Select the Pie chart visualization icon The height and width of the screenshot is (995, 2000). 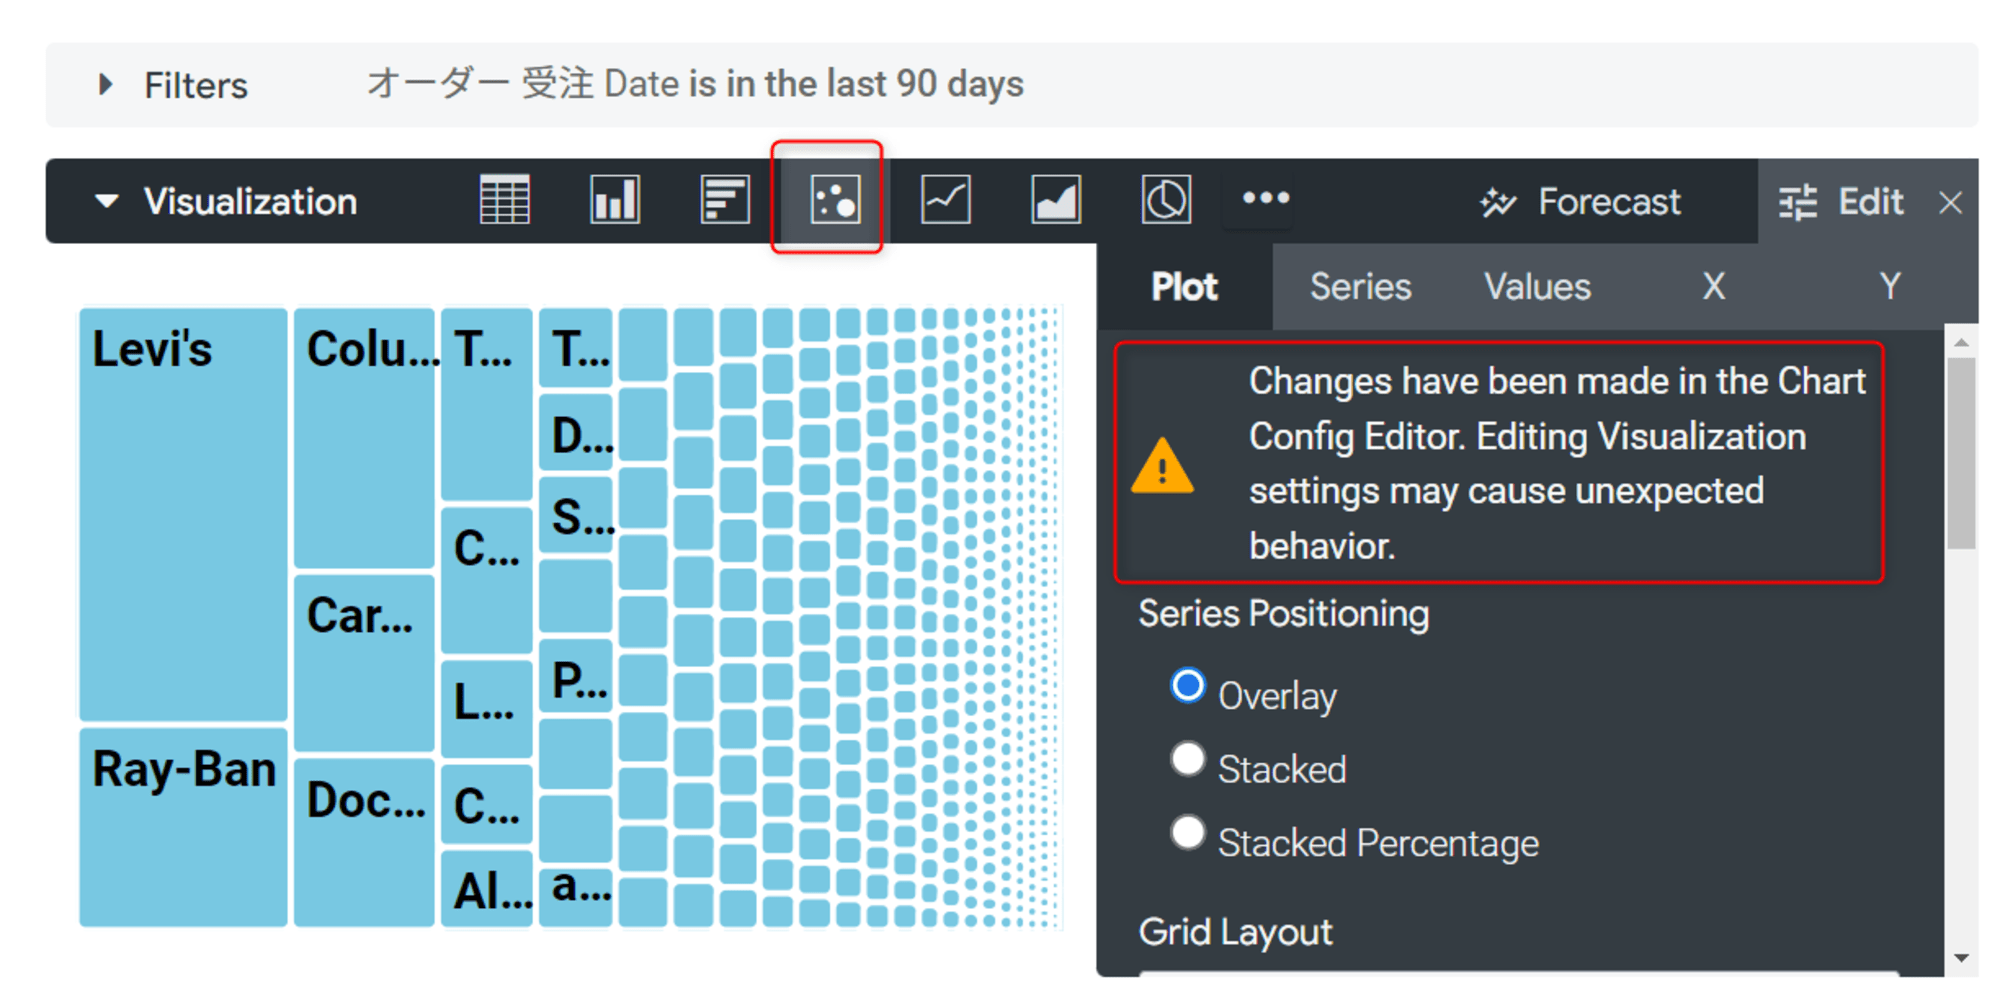pyautogui.click(x=1166, y=200)
